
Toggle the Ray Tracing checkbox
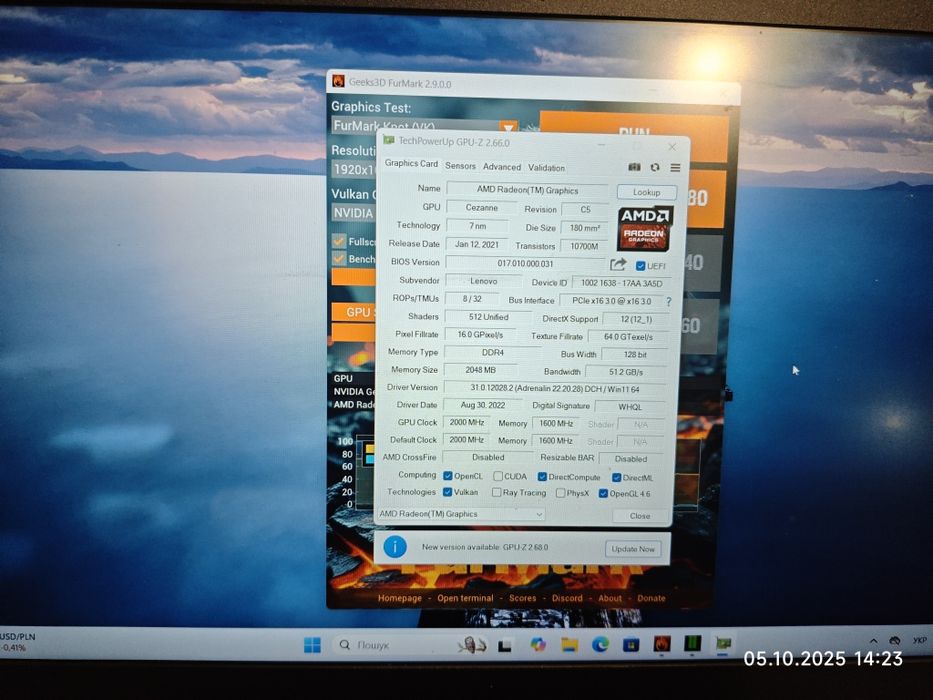[496, 493]
